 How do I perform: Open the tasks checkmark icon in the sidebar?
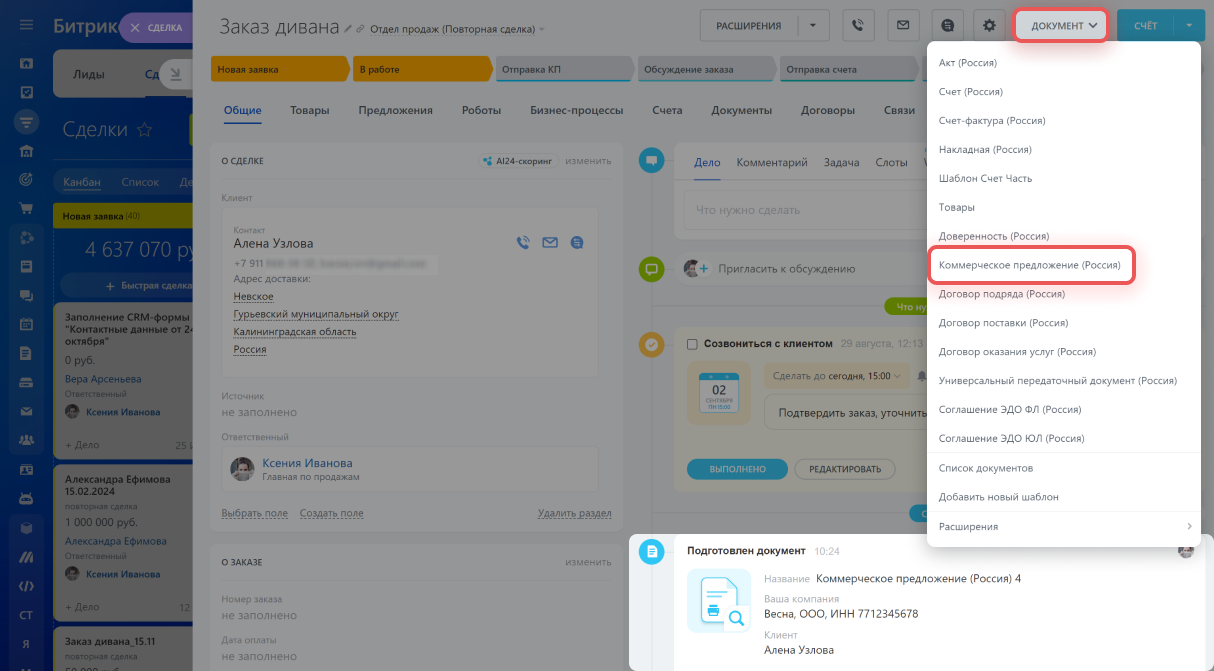point(26,92)
